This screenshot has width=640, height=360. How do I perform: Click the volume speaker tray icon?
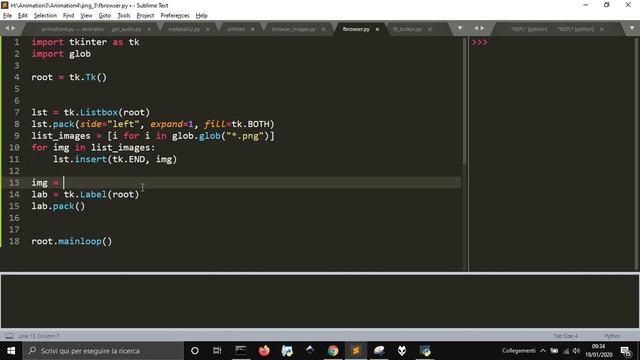tap(576, 351)
